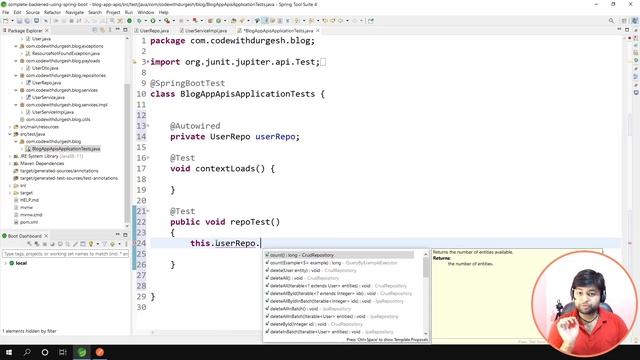Minimize the Boot Dashboard panel
Image resolution: width=640 pixels, height=360 pixels.
(118, 235)
